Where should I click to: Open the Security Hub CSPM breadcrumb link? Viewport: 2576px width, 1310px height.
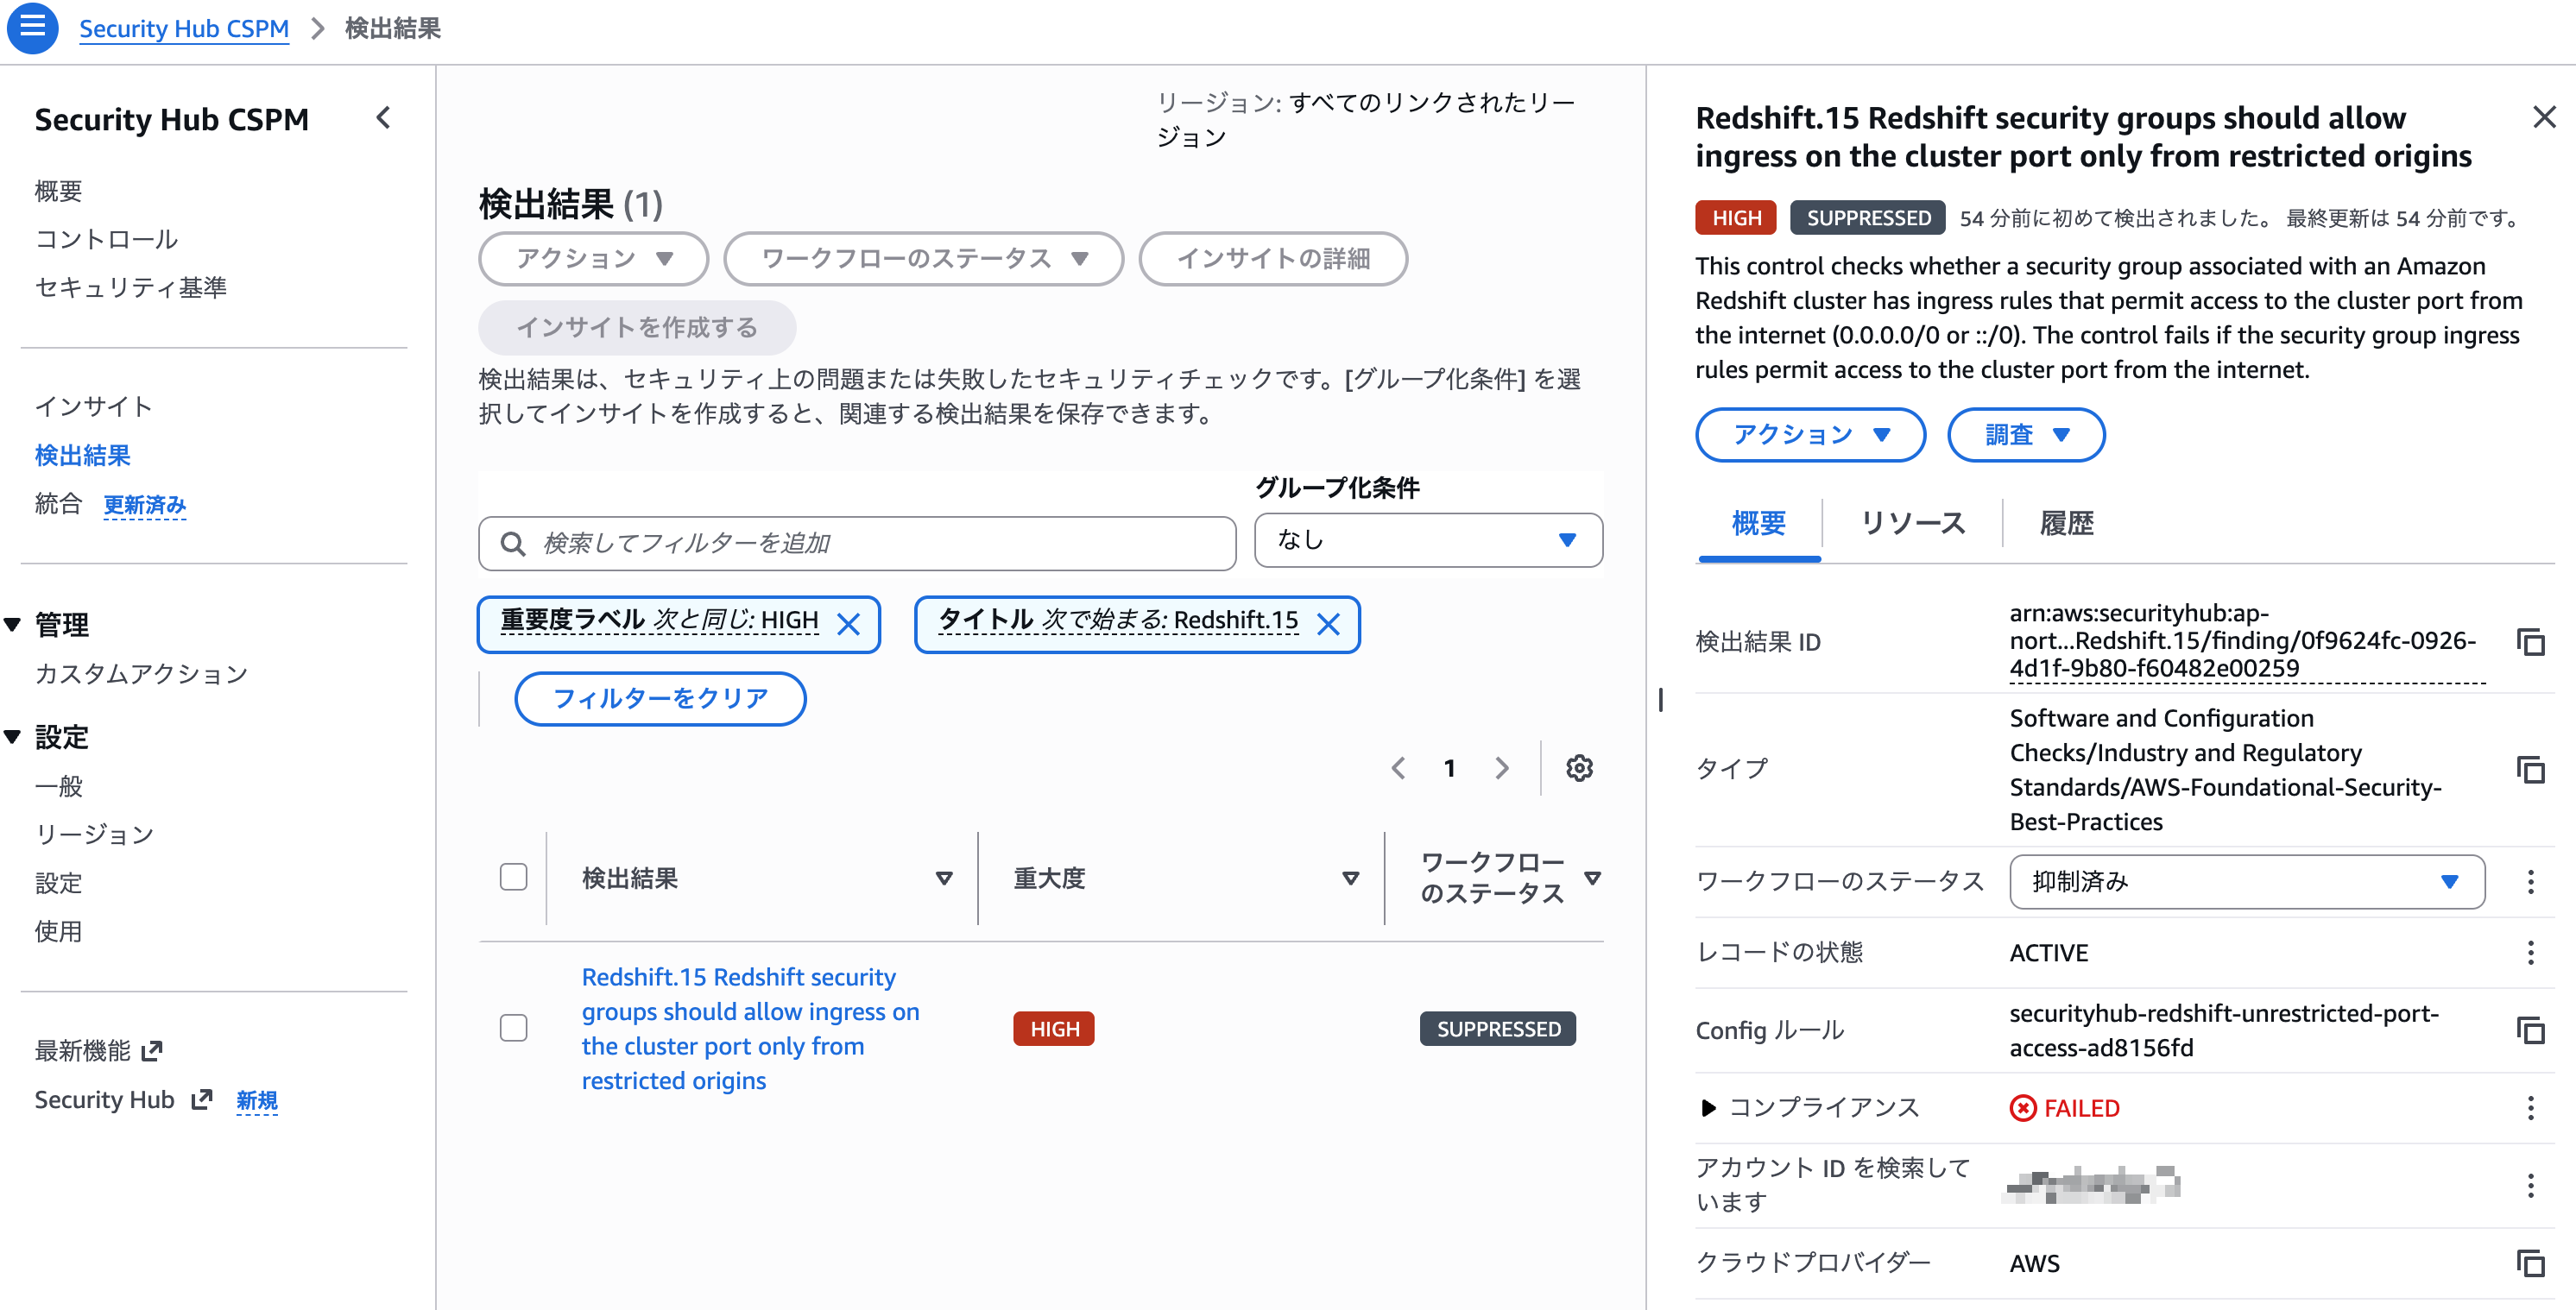pyautogui.click(x=184, y=28)
